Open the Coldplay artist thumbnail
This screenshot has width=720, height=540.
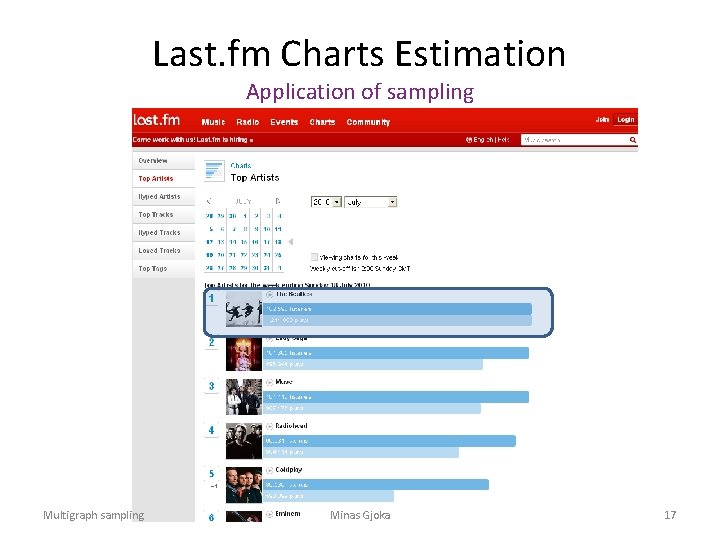(x=244, y=485)
